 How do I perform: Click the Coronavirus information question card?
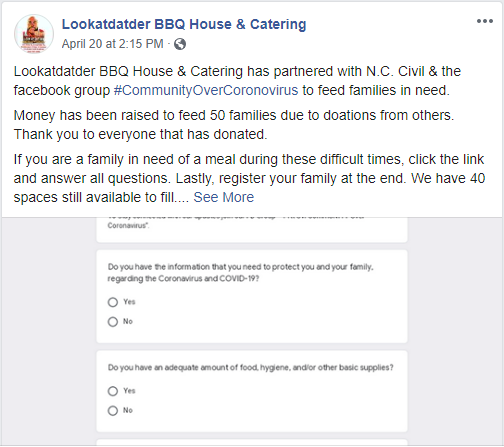pyautogui.click(x=252, y=296)
